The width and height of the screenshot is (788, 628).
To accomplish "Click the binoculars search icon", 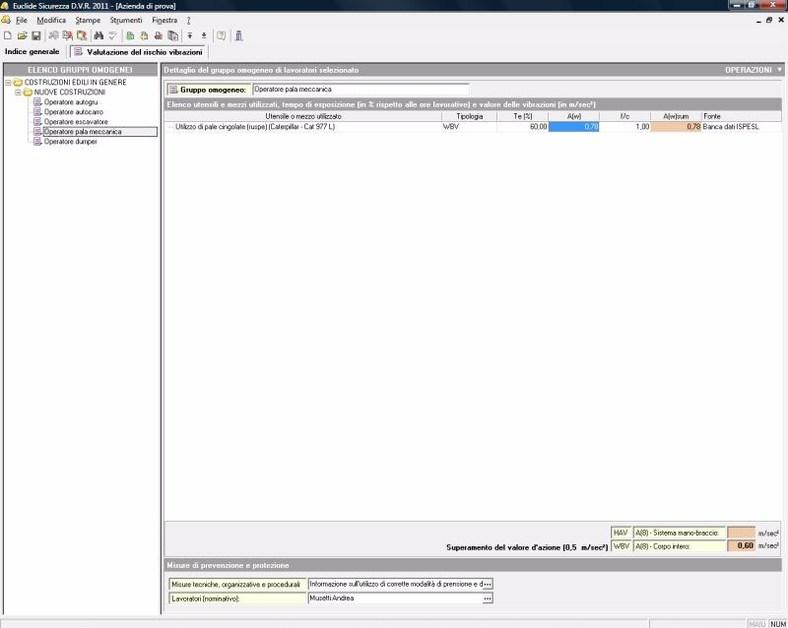I will pyautogui.click(x=98, y=36).
